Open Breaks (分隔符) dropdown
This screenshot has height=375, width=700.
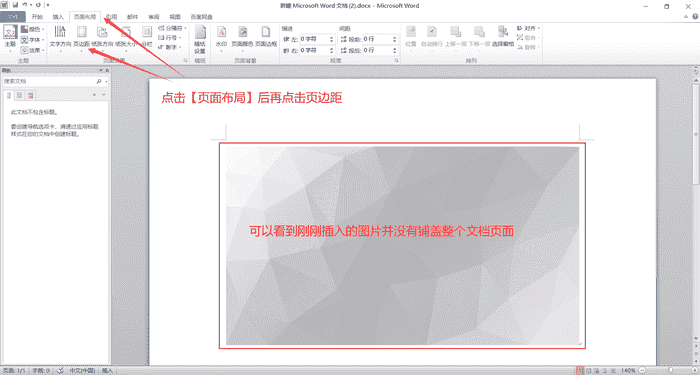[x=171, y=28]
